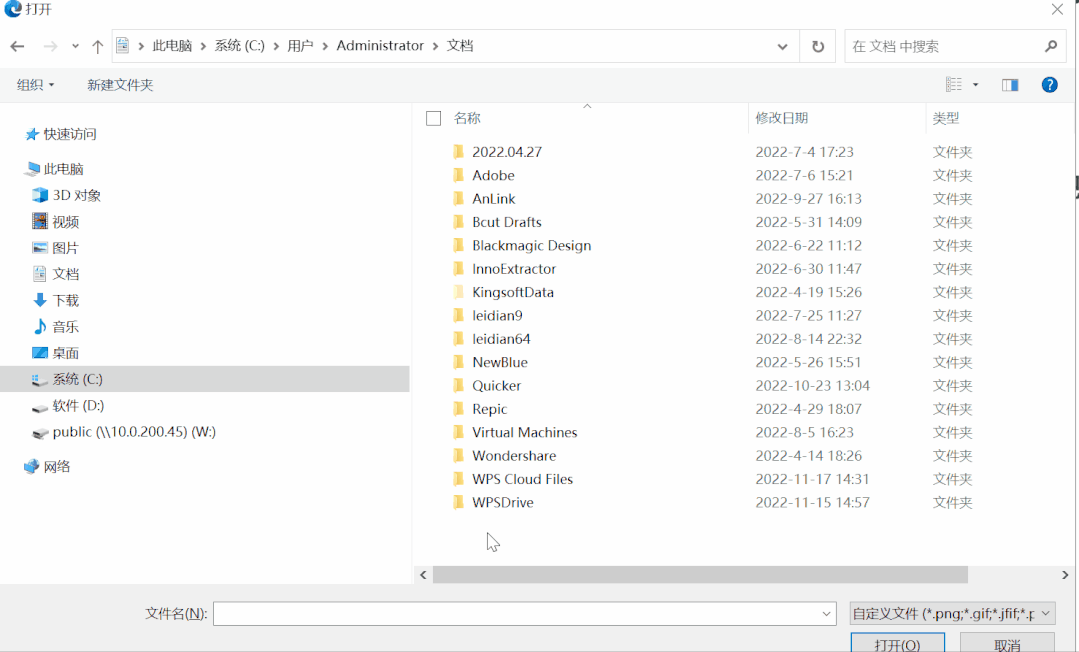Select the Blackmagic Design folder icon
The image size is (1079, 652).
point(459,245)
